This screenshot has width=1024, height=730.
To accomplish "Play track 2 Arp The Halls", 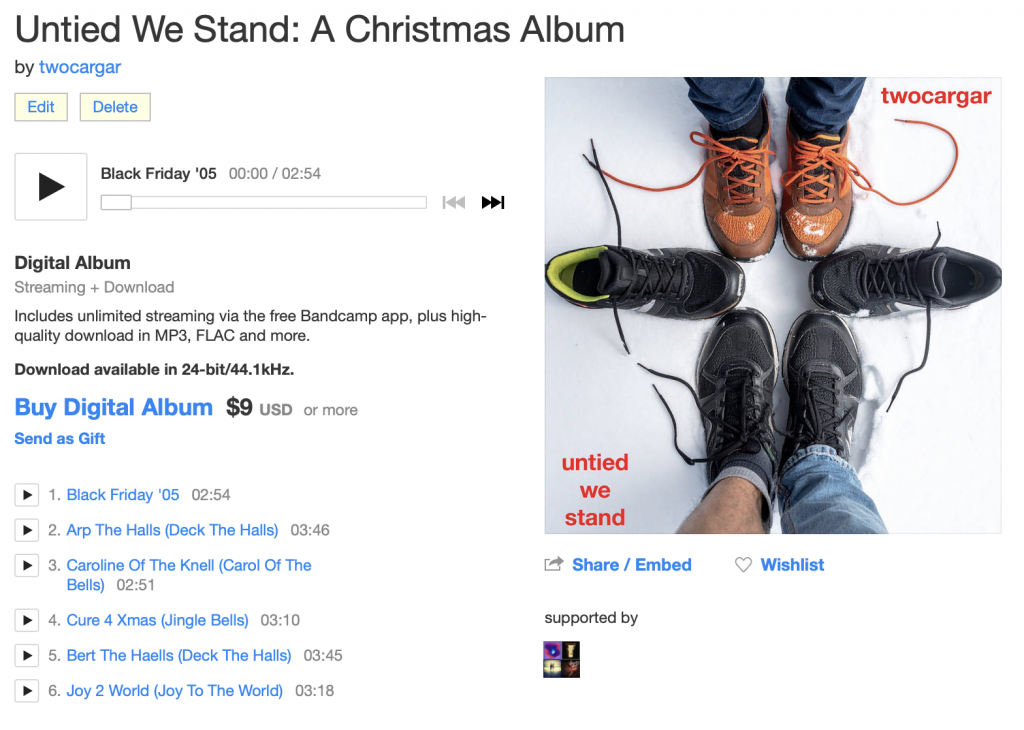I will [27, 530].
